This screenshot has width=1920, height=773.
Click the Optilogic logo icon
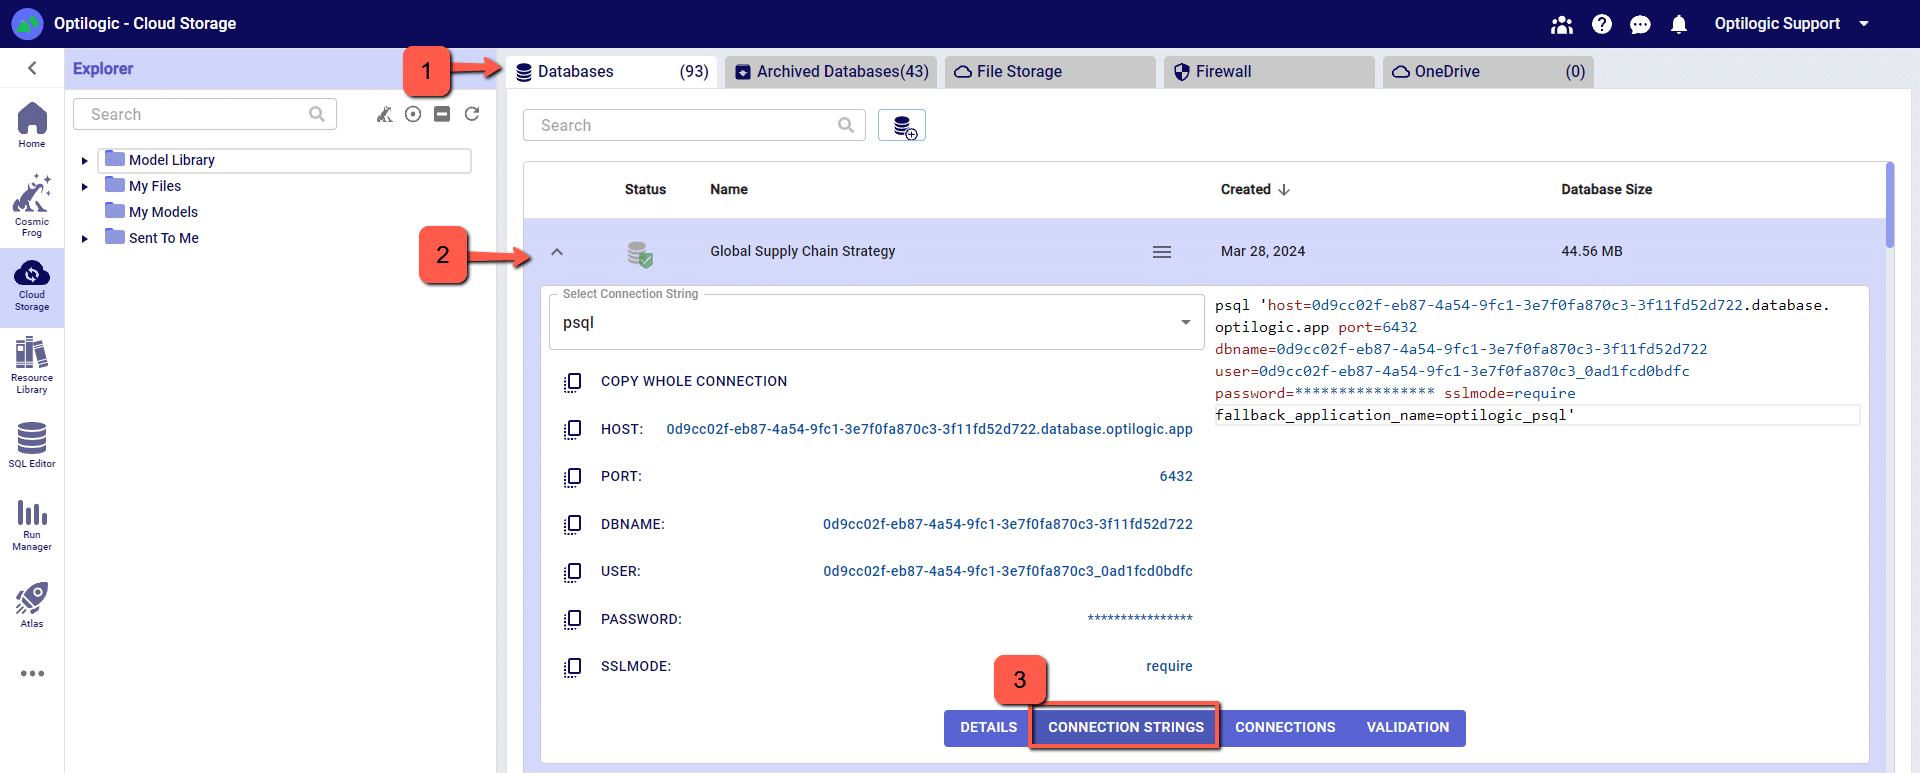point(27,24)
